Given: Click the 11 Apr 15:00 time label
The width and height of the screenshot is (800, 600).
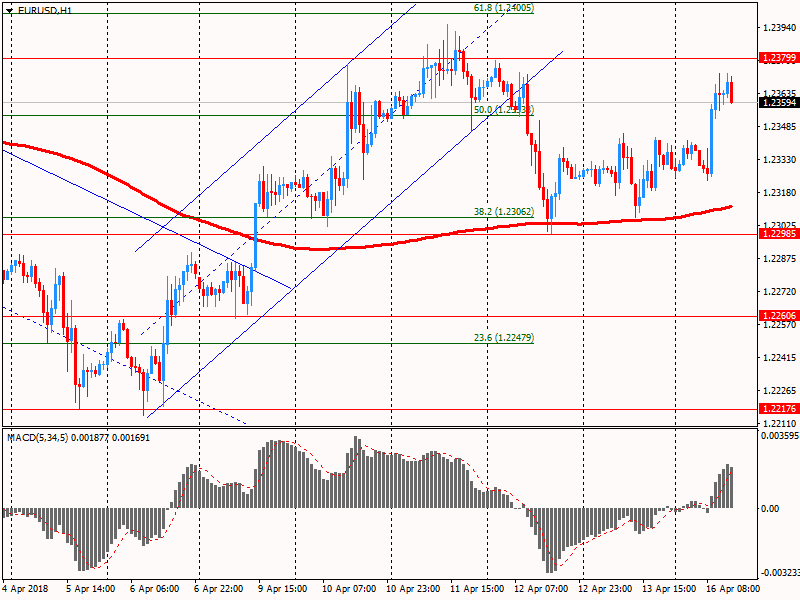Looking at the screenshot, I should click(x=477, y=589).
